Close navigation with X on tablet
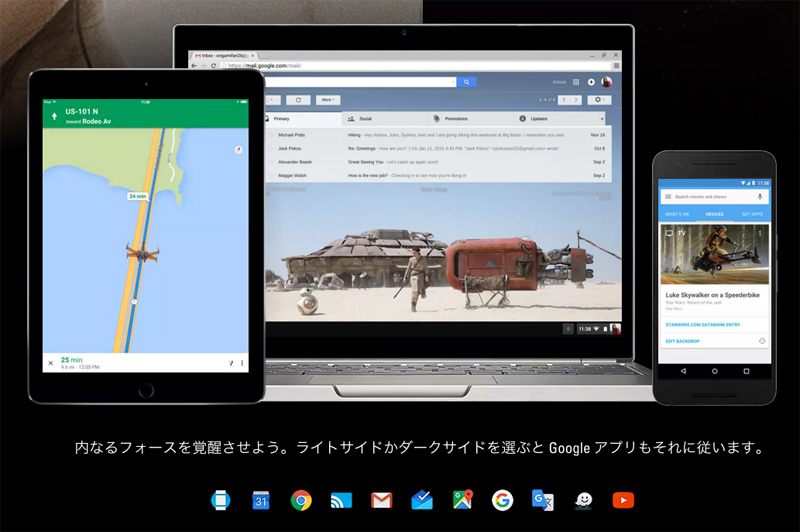Screen dimensions: 800x532 tap(51, 363)
